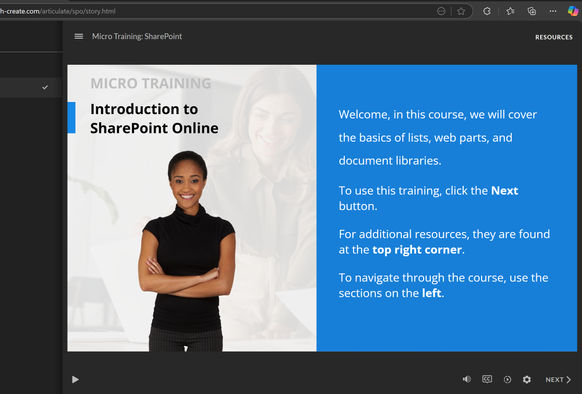Open playback speed control icon
Viewport: 582px width, 394px height.
(507, 380)
